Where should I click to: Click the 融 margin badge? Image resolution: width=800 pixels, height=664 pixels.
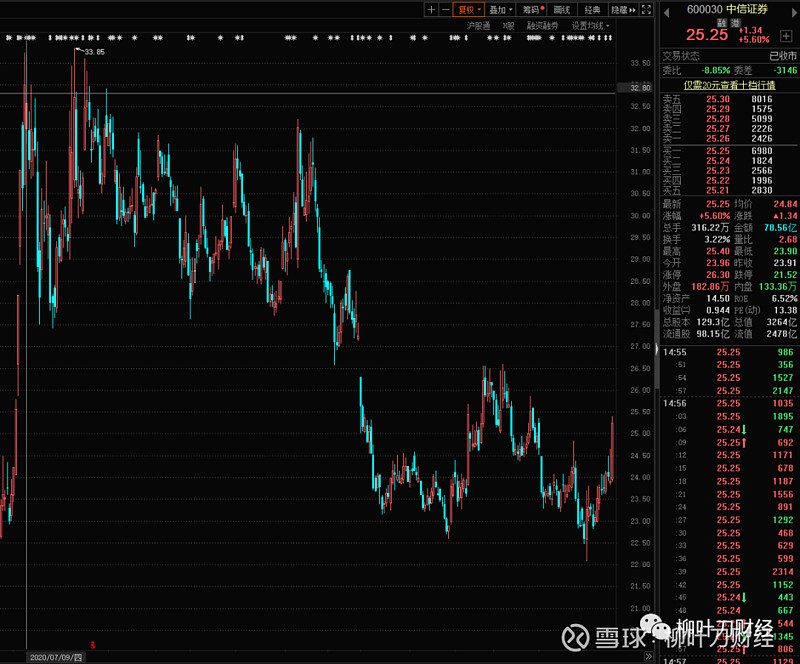721,22
